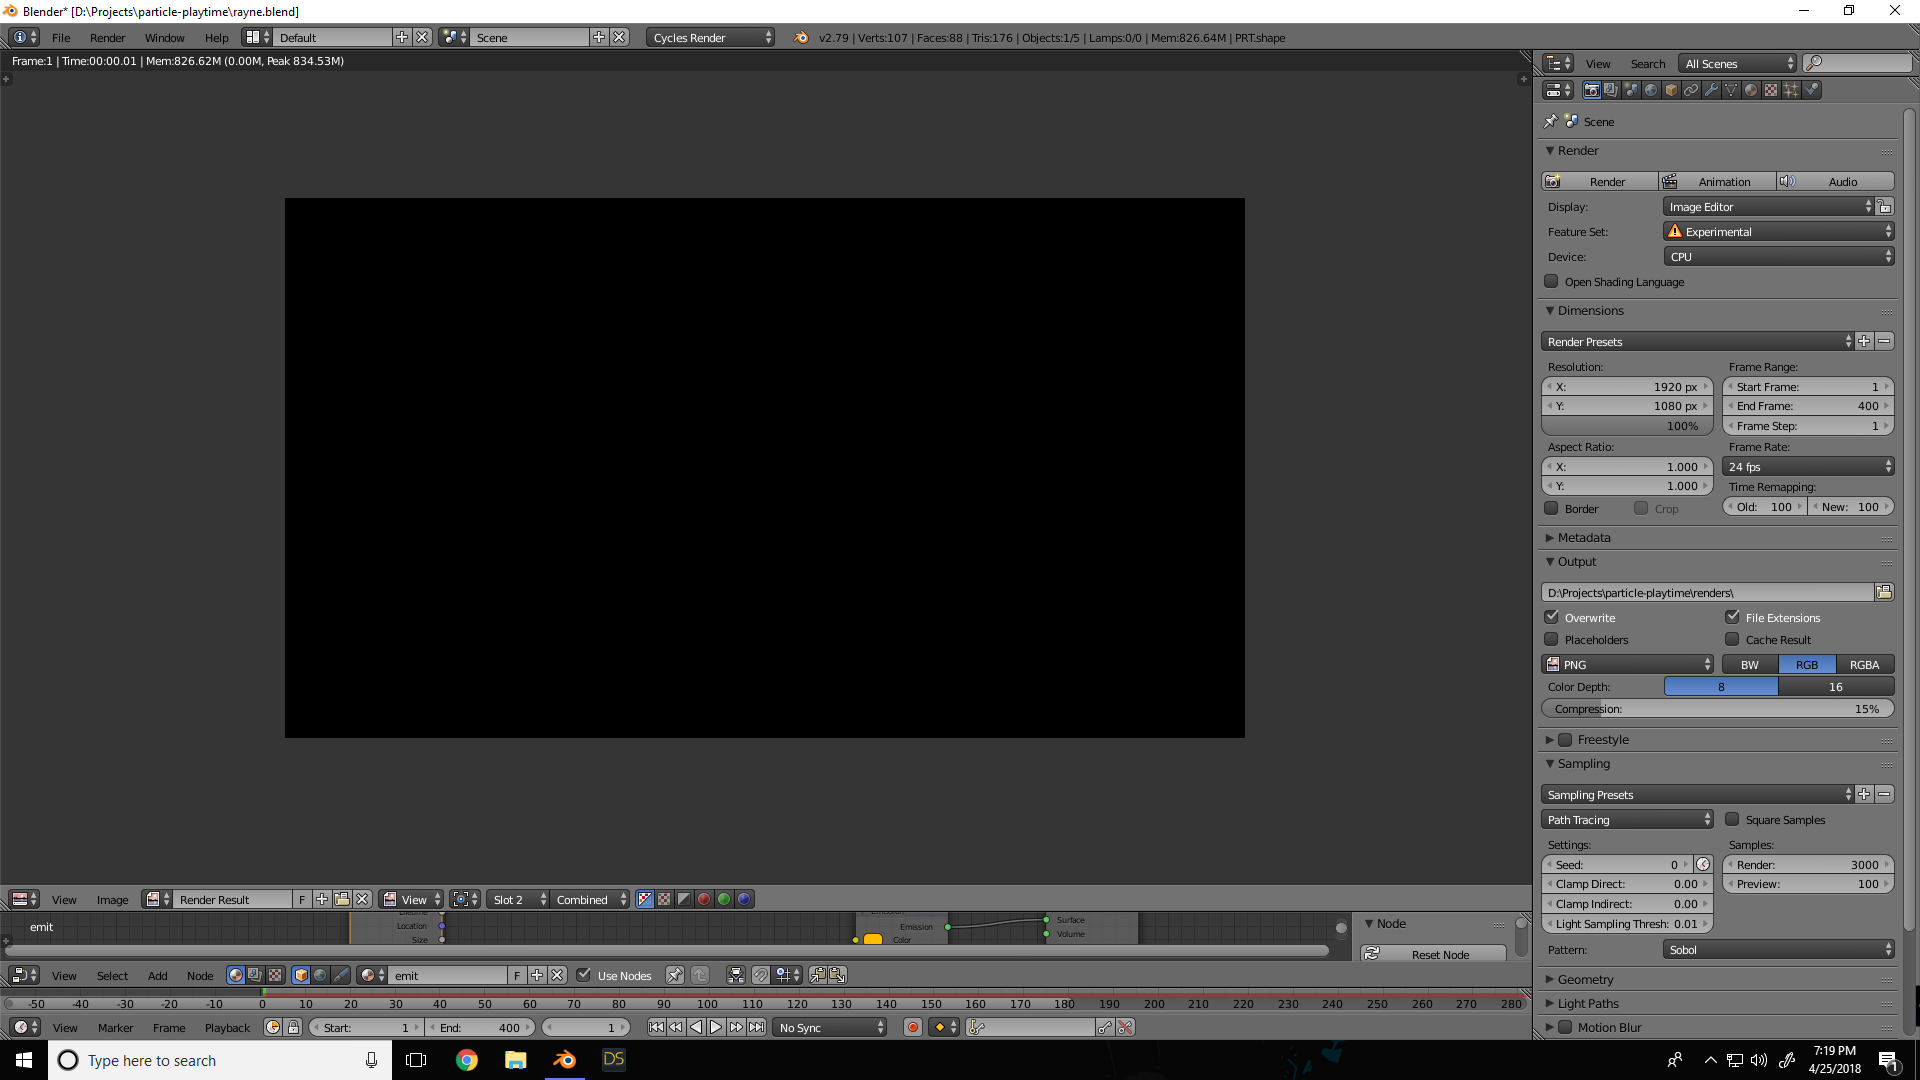Image resolution: width=1920 pixels, height=1080 pixels.
Task: Open the Playback menu in timeline
Action: 227,1027
